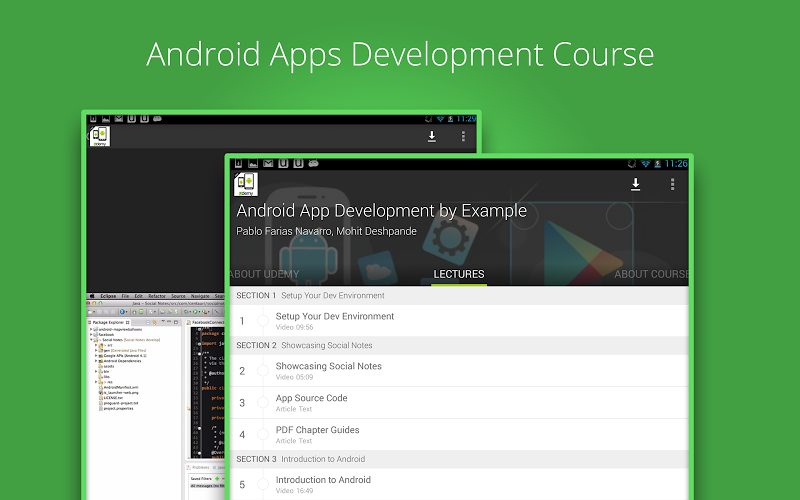Tap Wi-Fi icon in back screen status bar

[440, 119]
